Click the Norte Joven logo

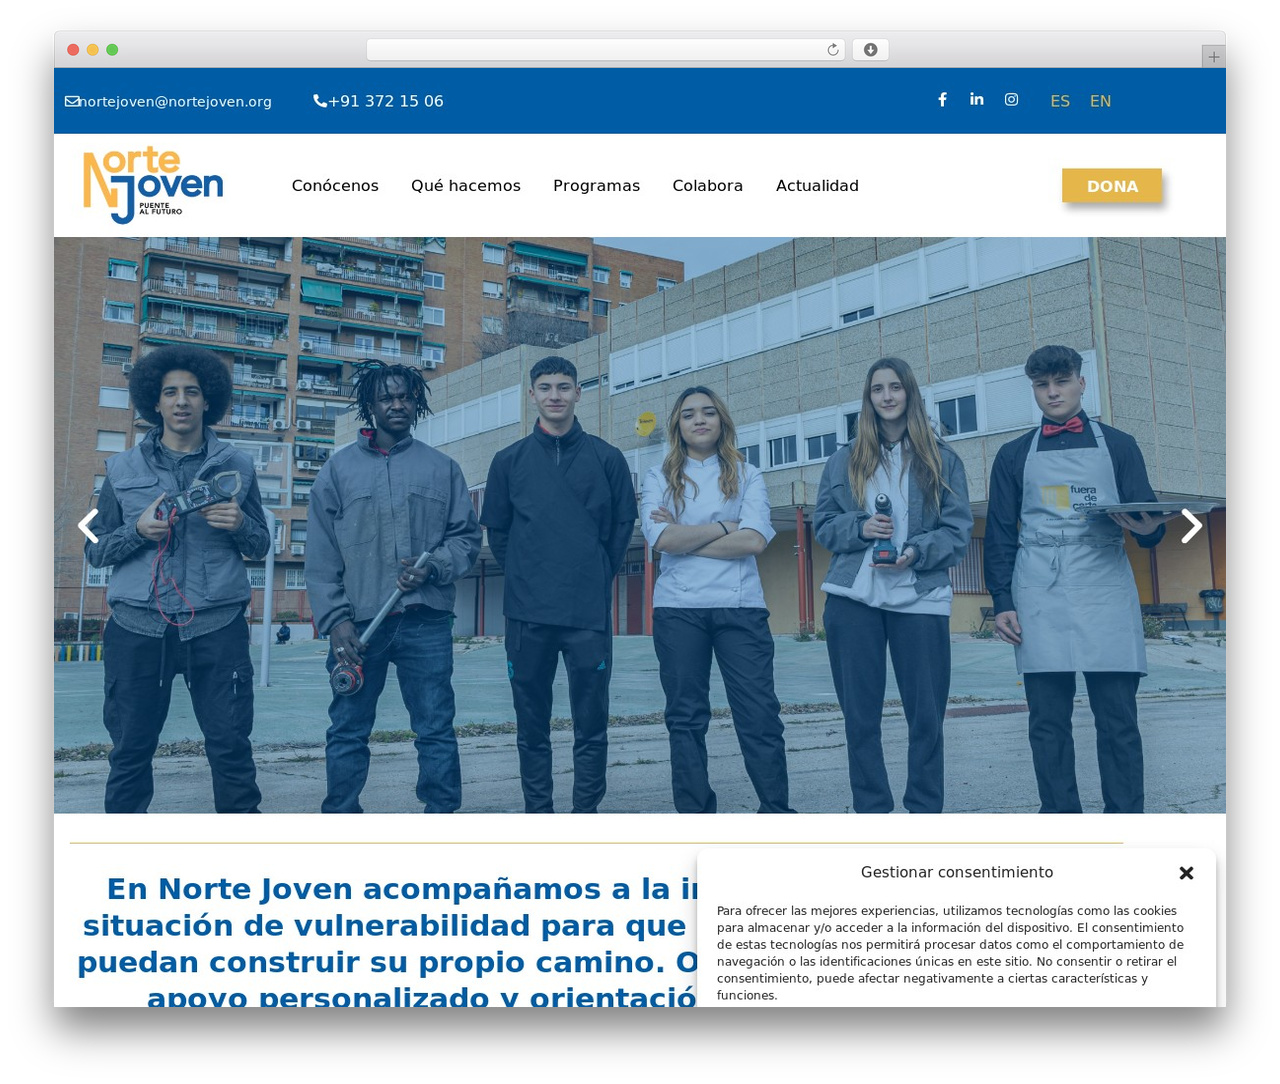pyautogui.click(x=153, y=185)
